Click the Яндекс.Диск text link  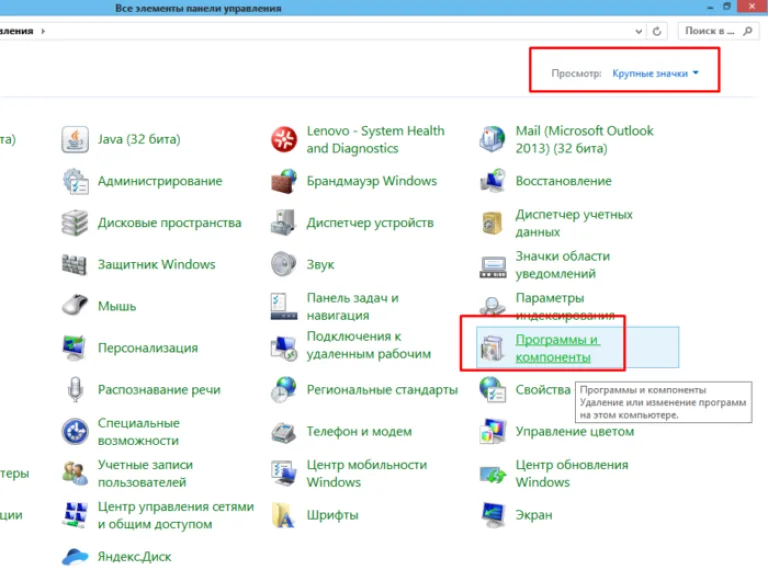pyautogui.click(x=134, y=557)
